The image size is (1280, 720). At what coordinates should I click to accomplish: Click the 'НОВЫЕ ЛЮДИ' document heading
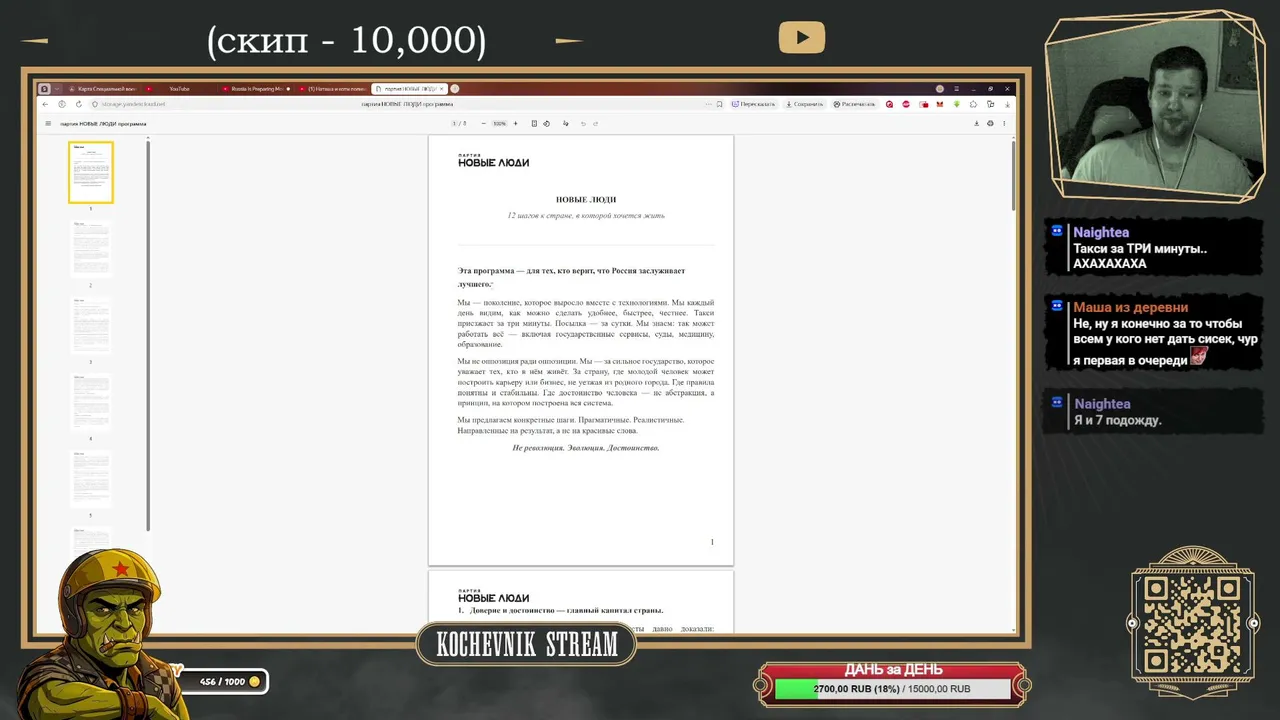(586, 200)
